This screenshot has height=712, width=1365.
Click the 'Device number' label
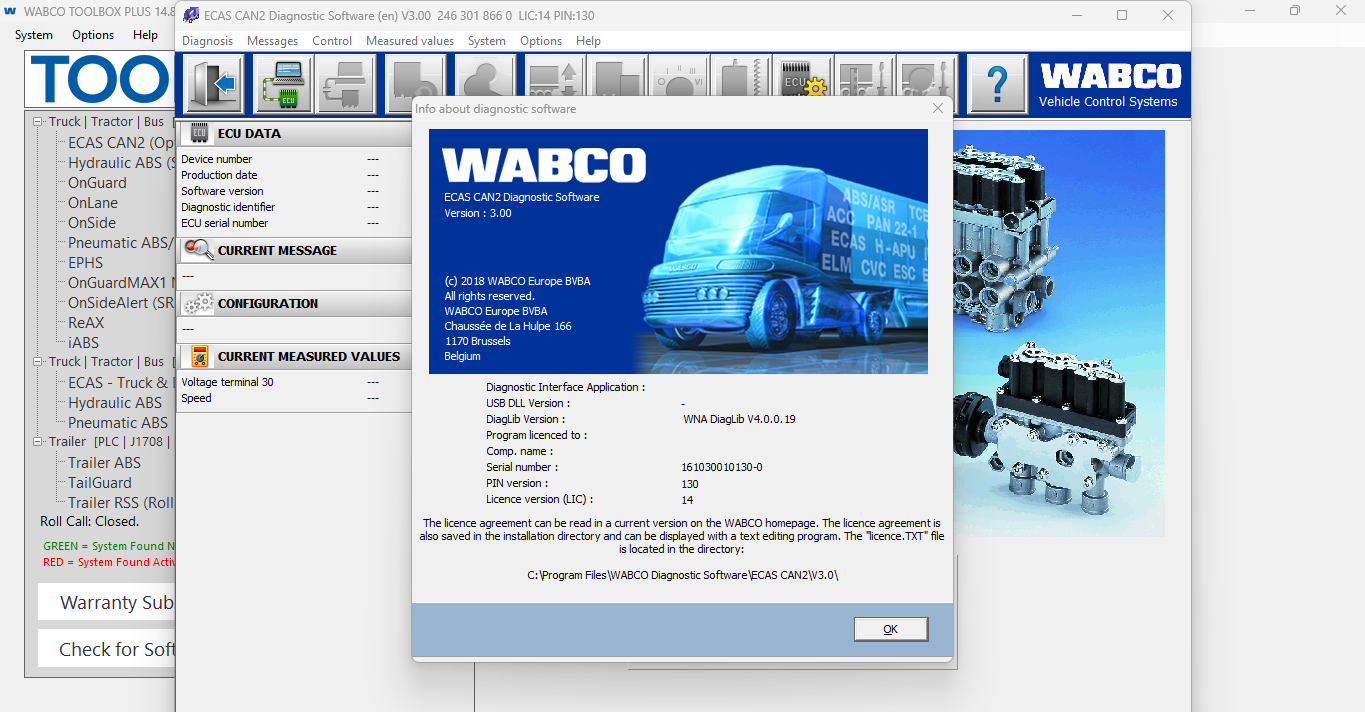tap(216, 159)
